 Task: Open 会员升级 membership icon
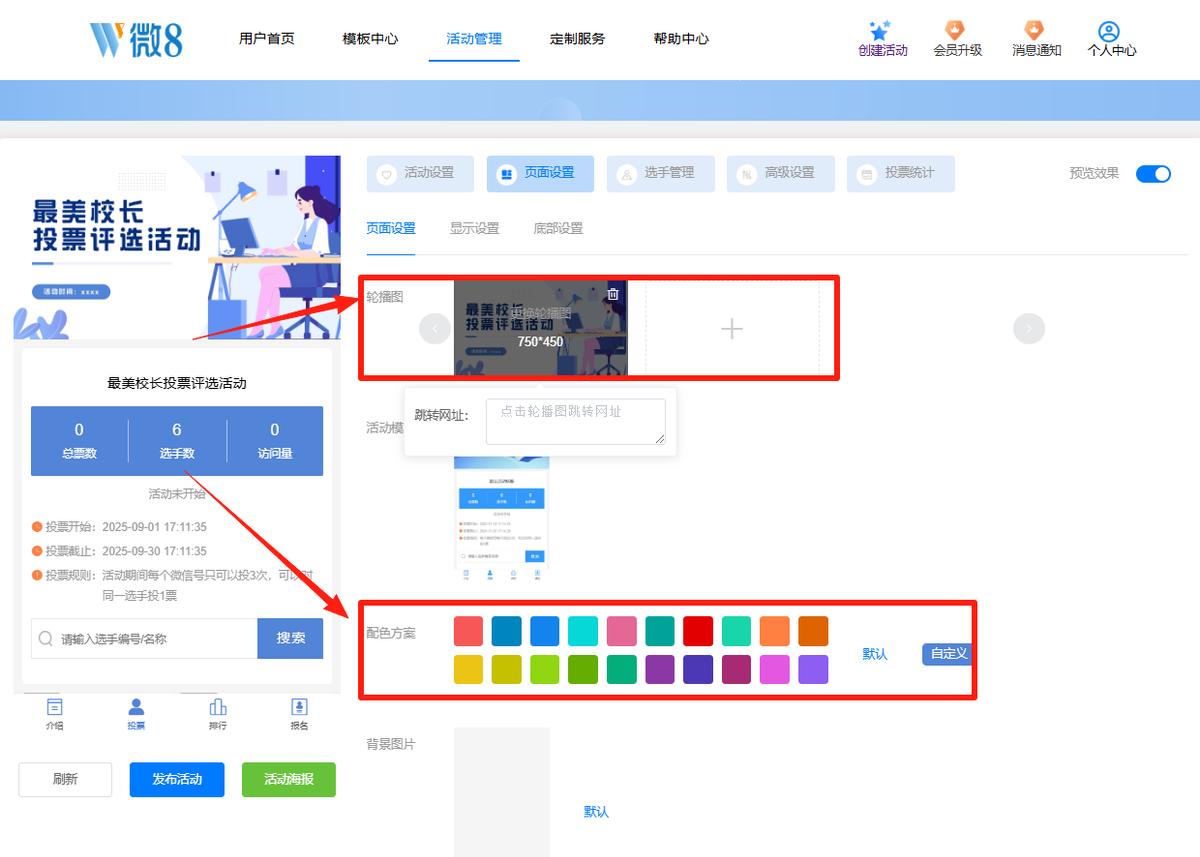click(956, 31)
